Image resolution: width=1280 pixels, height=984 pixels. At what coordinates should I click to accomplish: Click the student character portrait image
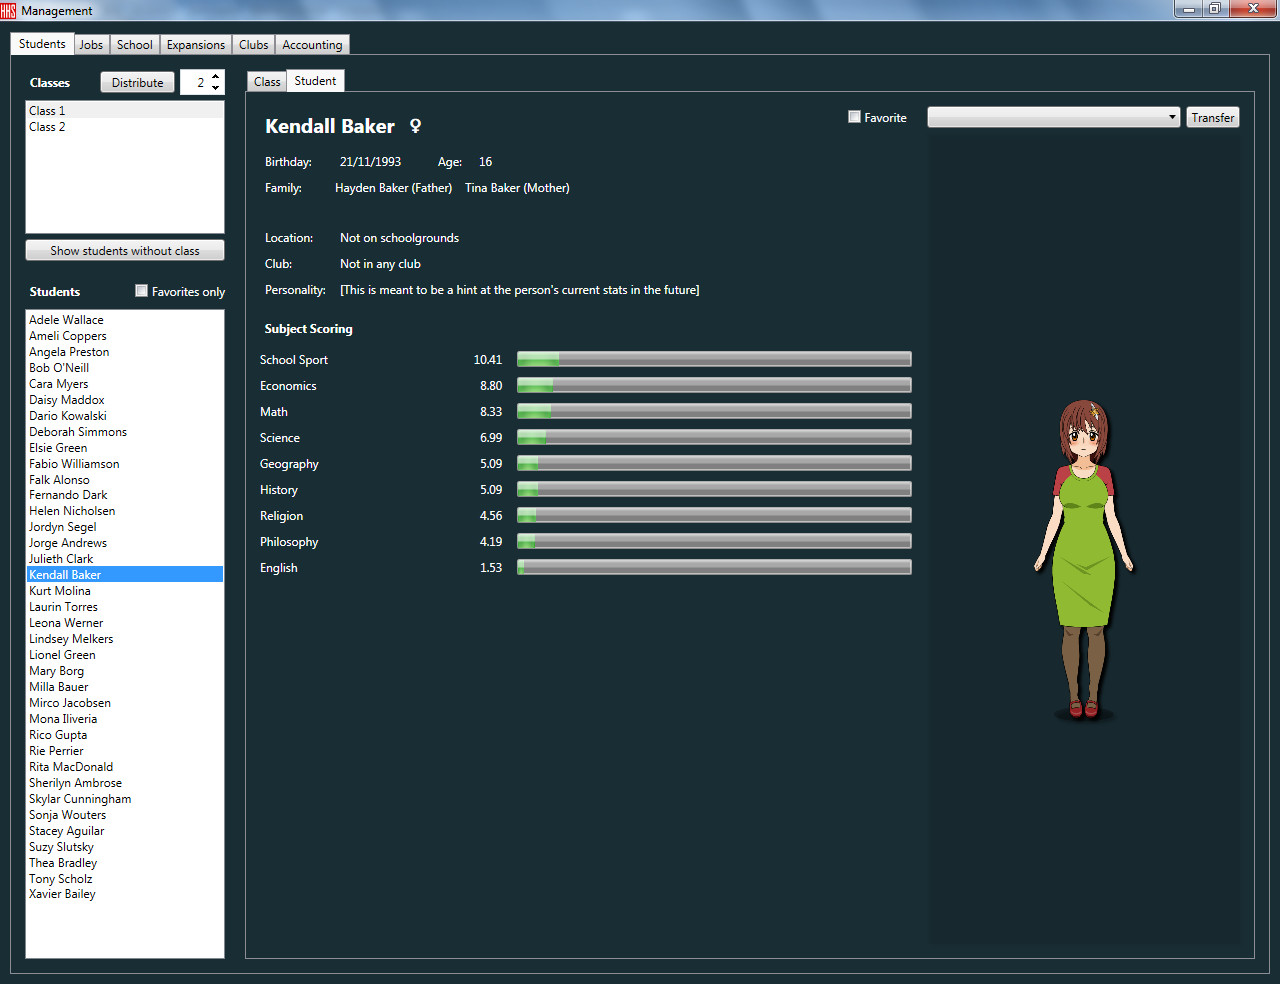(x=1084, y=560)
